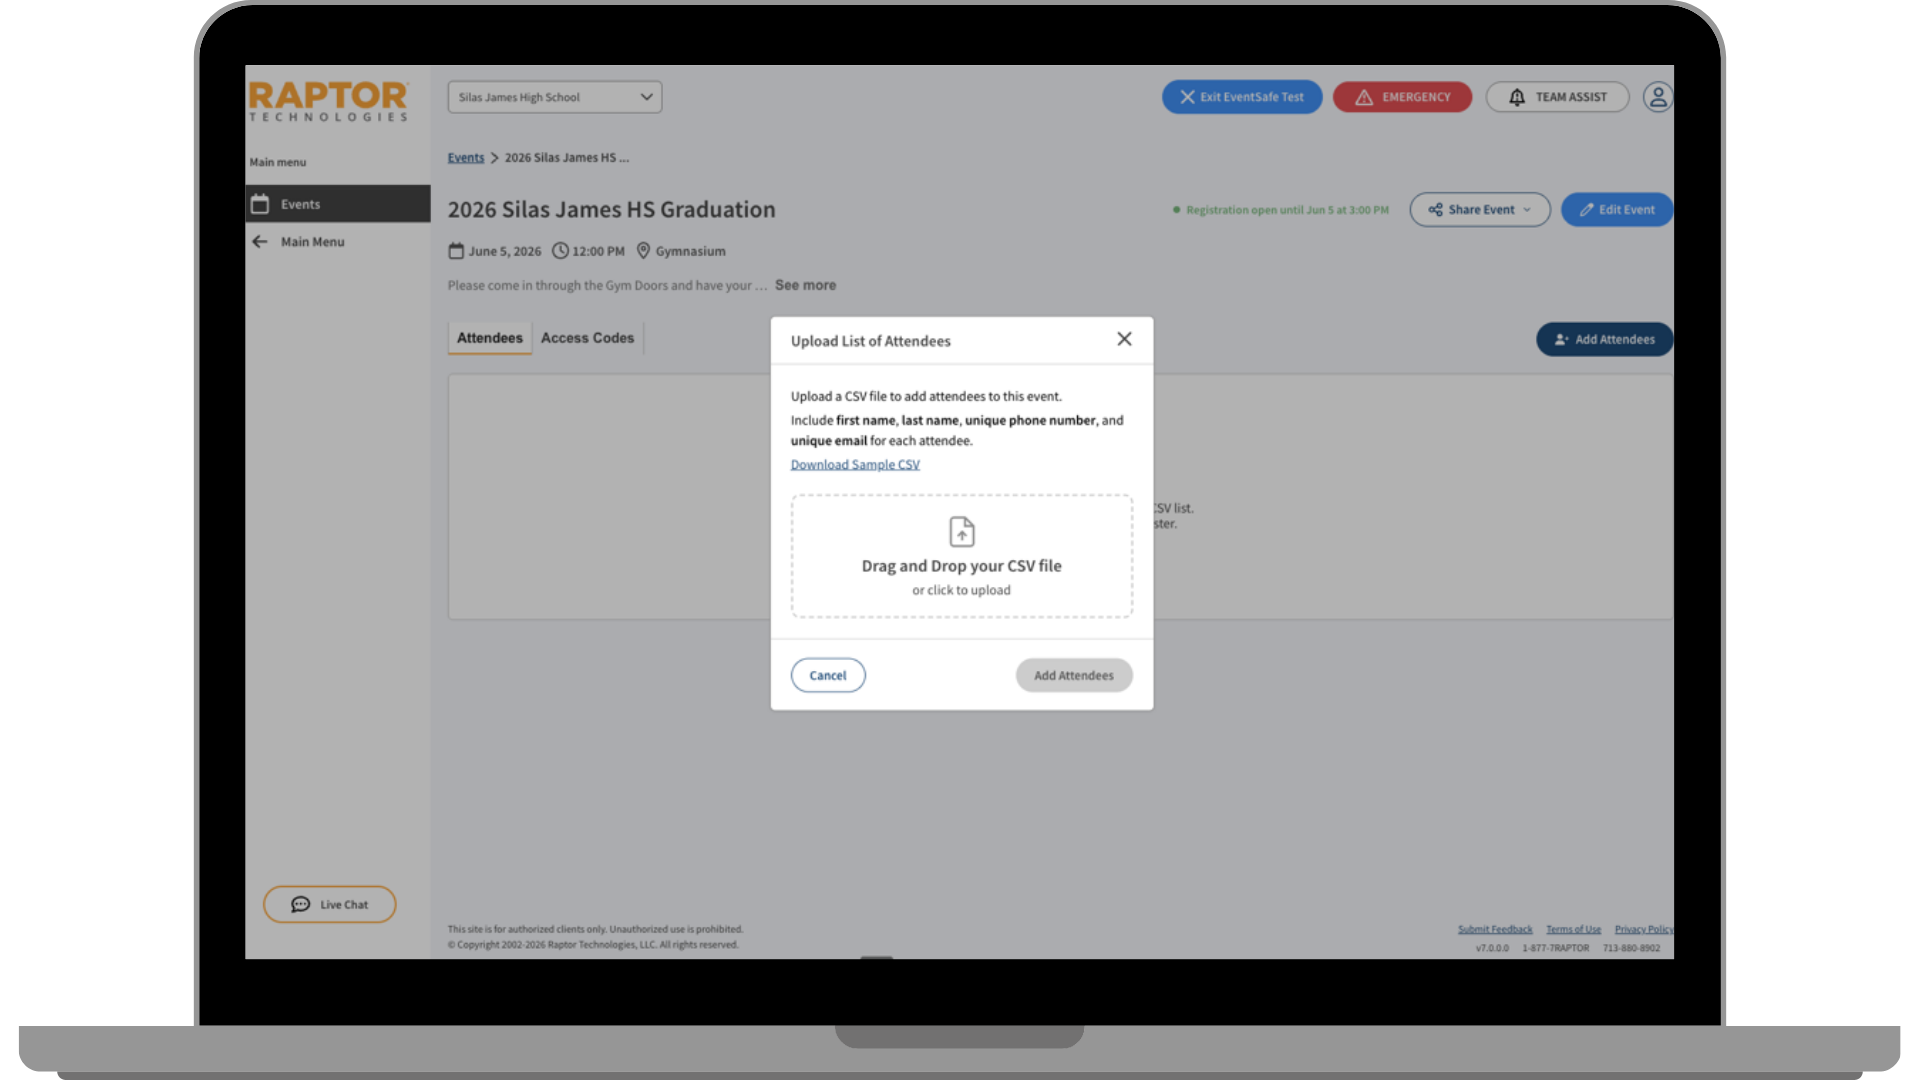
Task: Click the back arrow beside Main Menu
Action: 260,241
